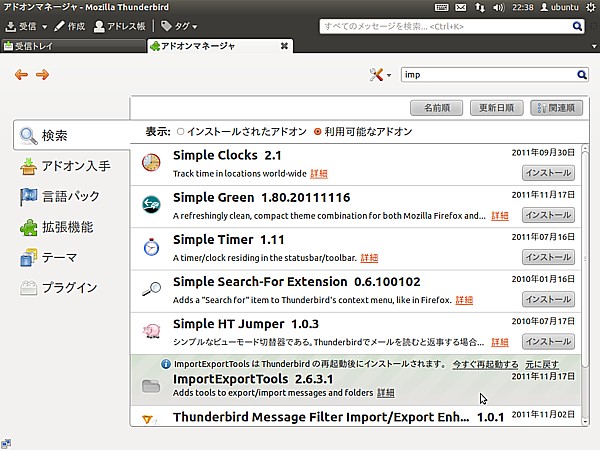Click the results list vertical scrollbar
600x450 pixels.
pyautogui.click(x=585, y=257)
